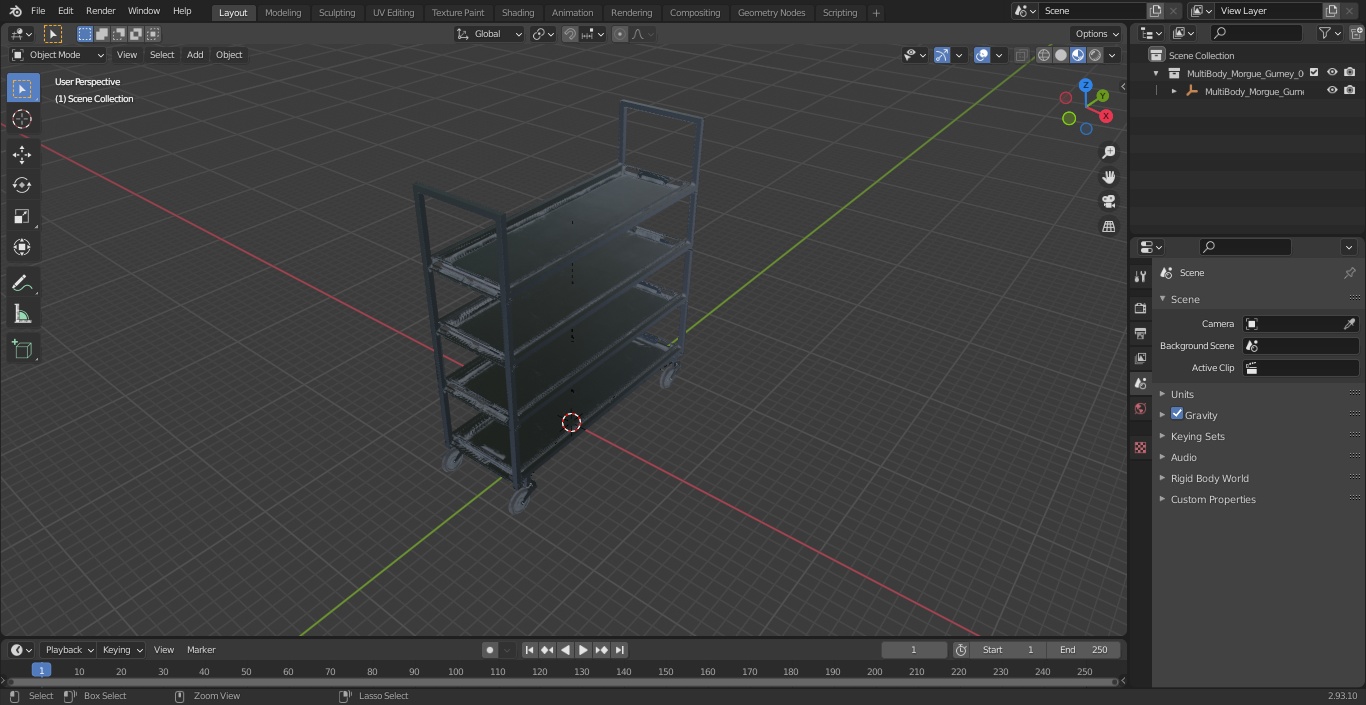
Task: Play the animation forward
Action: click(x=584, y=650)
